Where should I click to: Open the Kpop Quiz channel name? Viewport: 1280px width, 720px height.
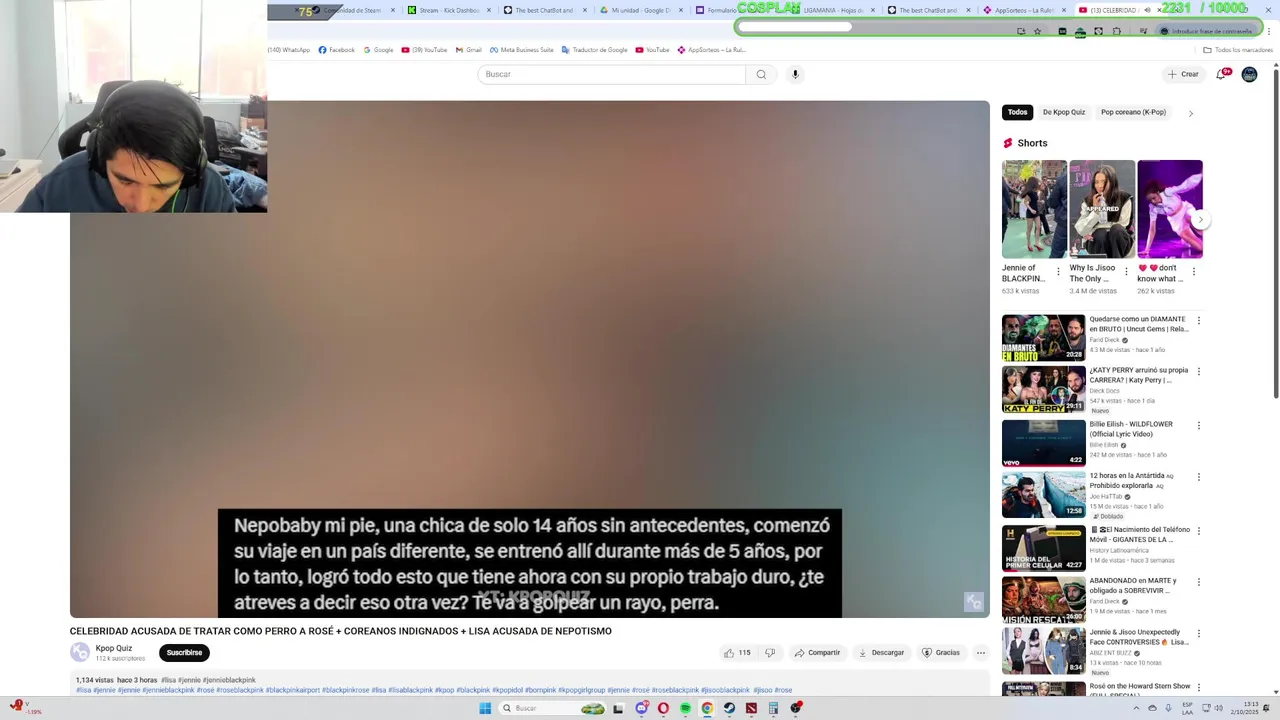(x=114, y=648)
